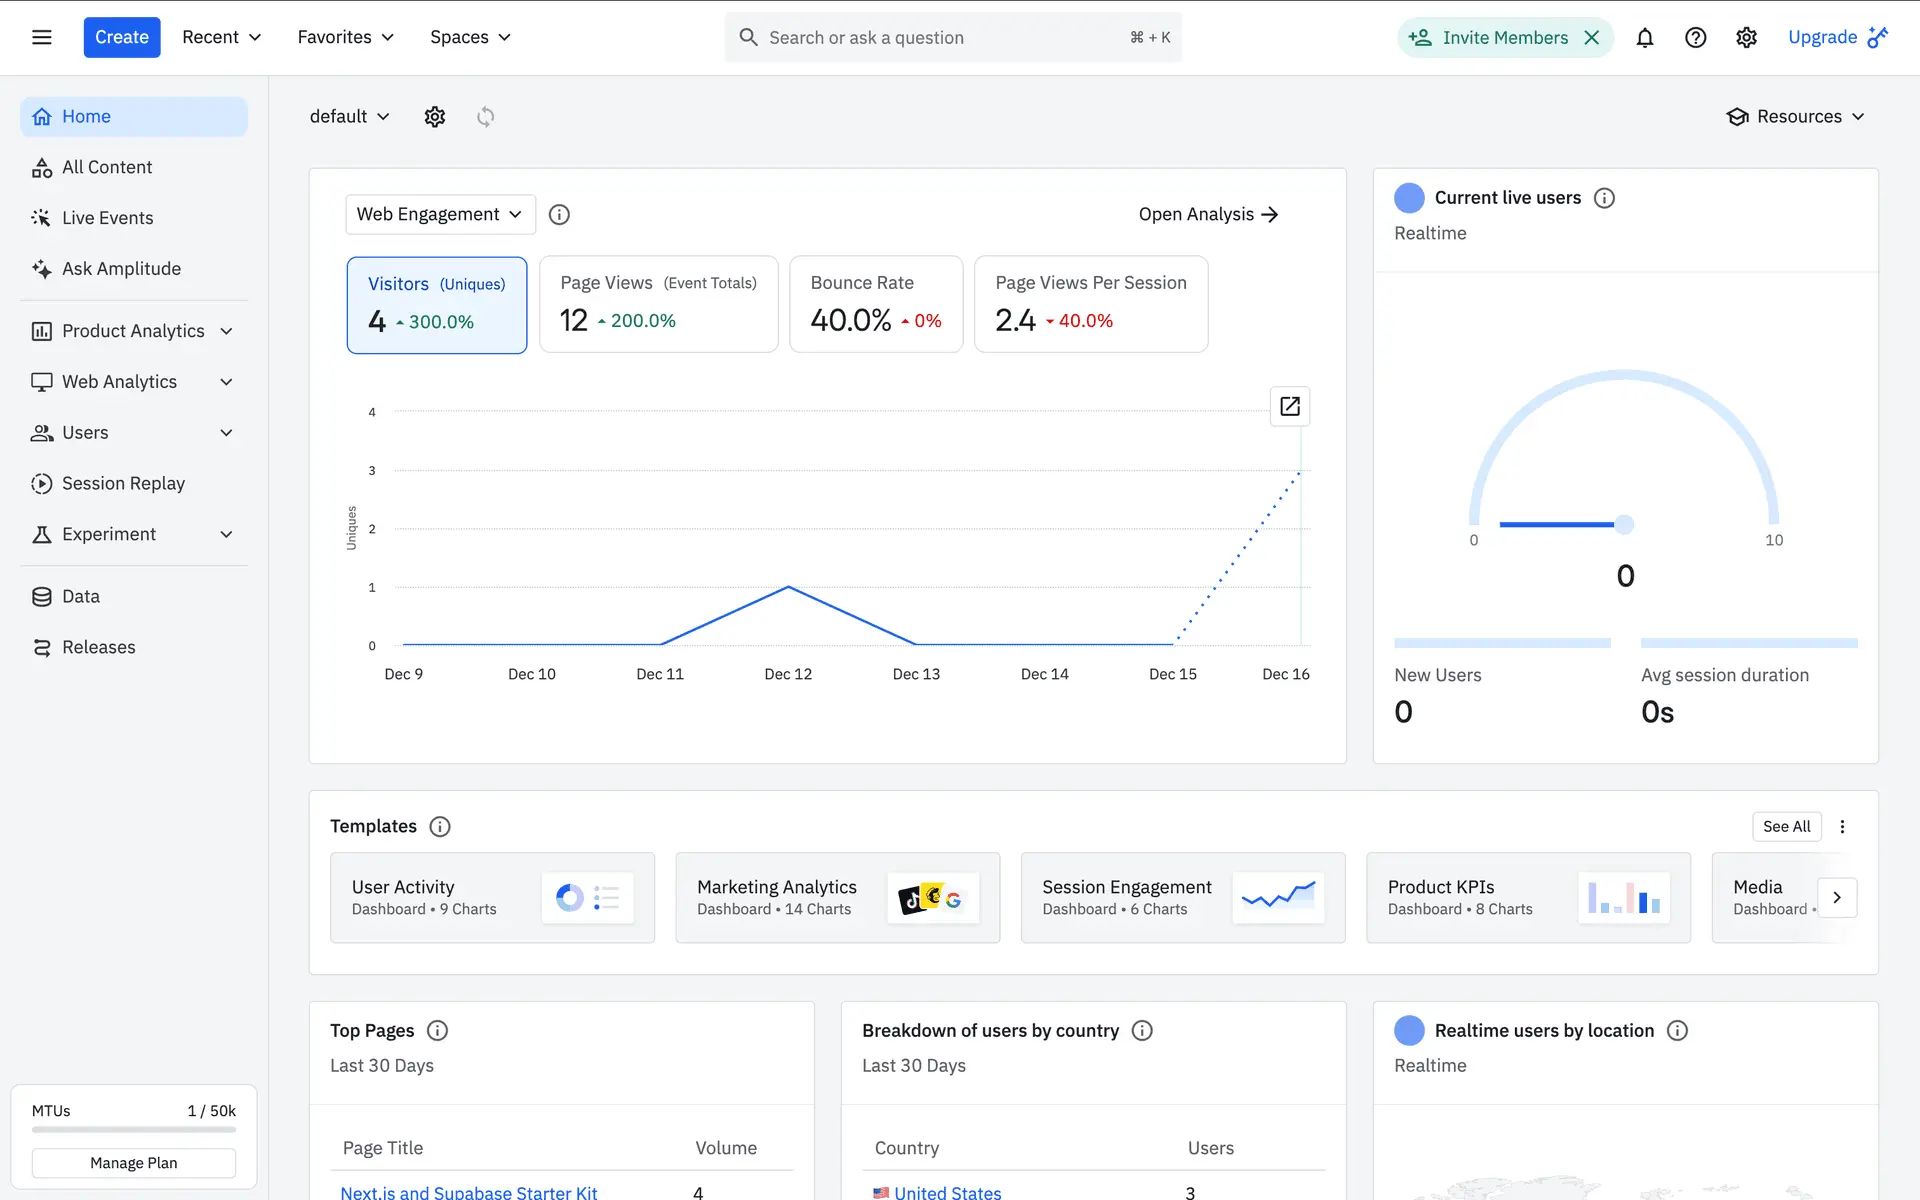Click the help question mark icon
The height and width of the screenshot is (1200, 1920).
(x=1695, y=38)
